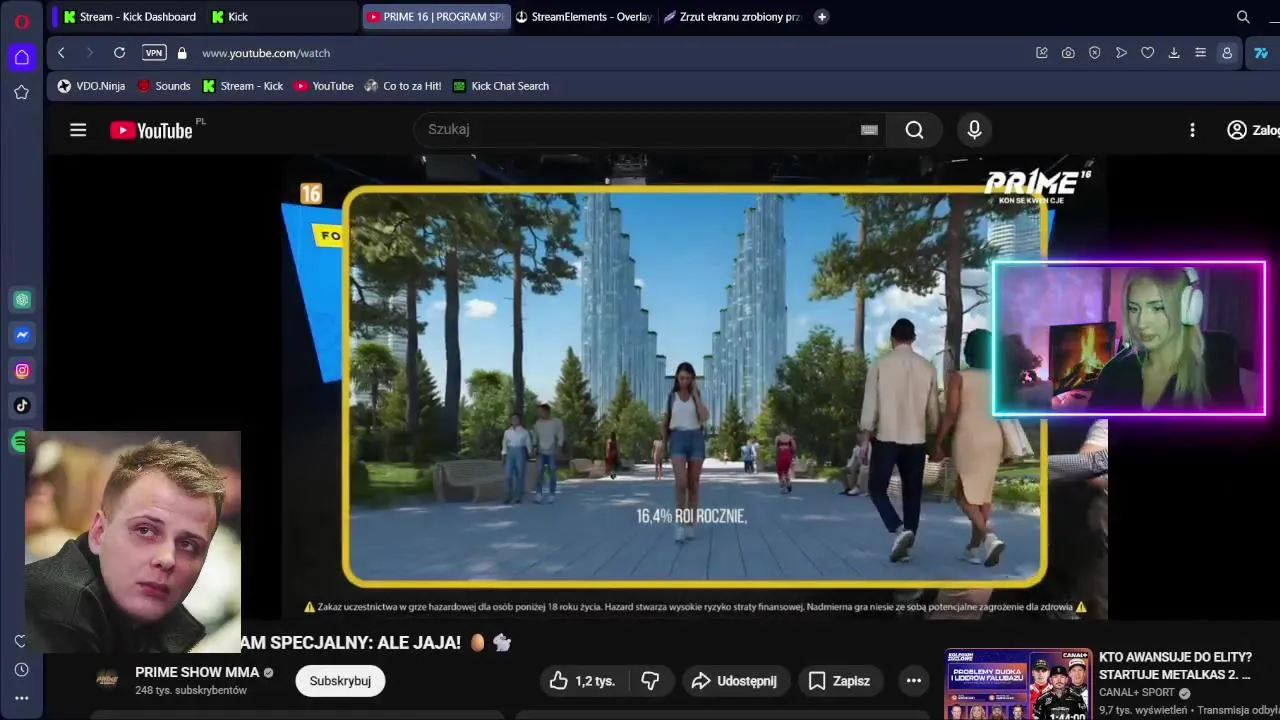Open YouTube settings three-dots menu
The image size is (1280, 720).
1192,130
